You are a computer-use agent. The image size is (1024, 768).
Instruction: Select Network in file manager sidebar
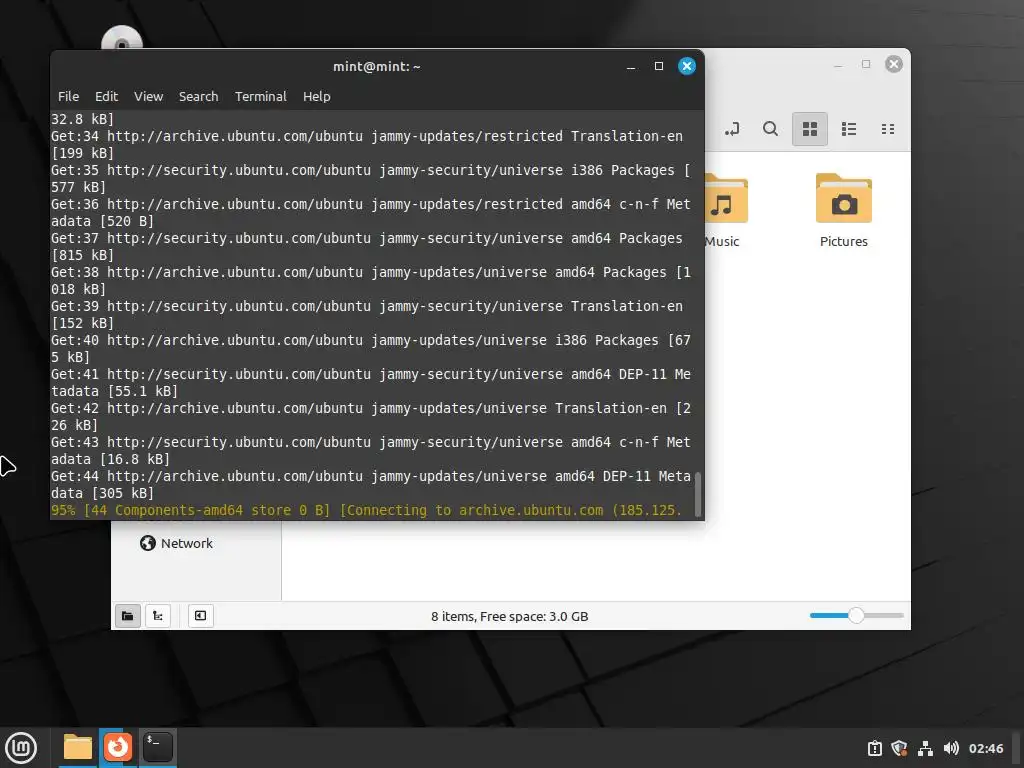click(x=176, y=543)
